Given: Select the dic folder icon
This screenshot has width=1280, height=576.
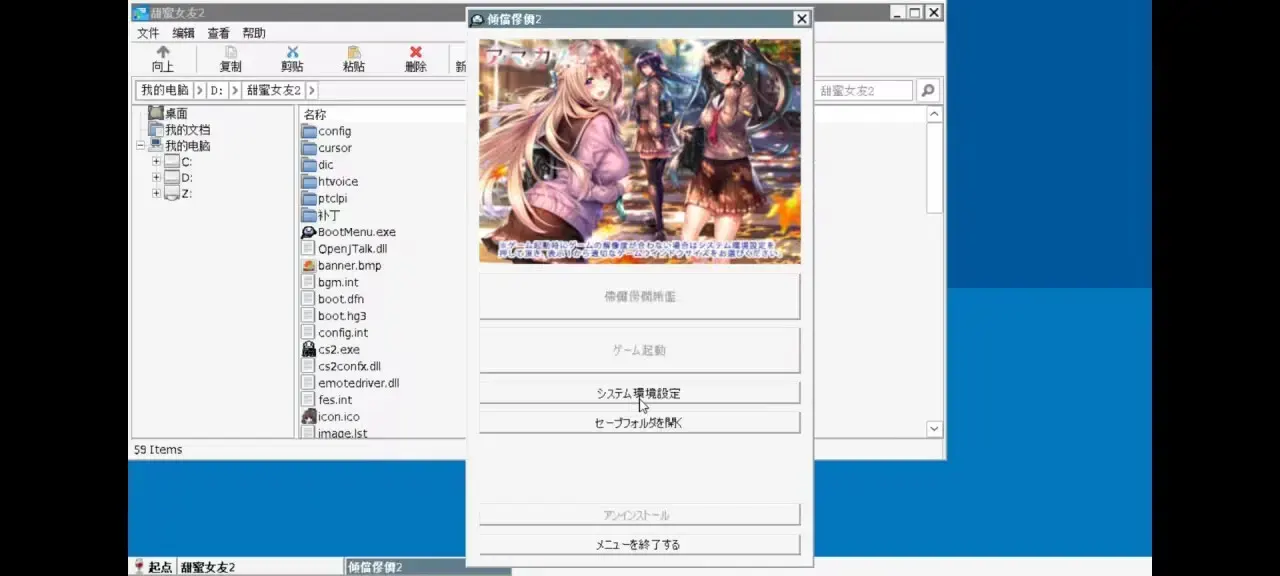Looking at the screenshot, I should click(309, 165).
